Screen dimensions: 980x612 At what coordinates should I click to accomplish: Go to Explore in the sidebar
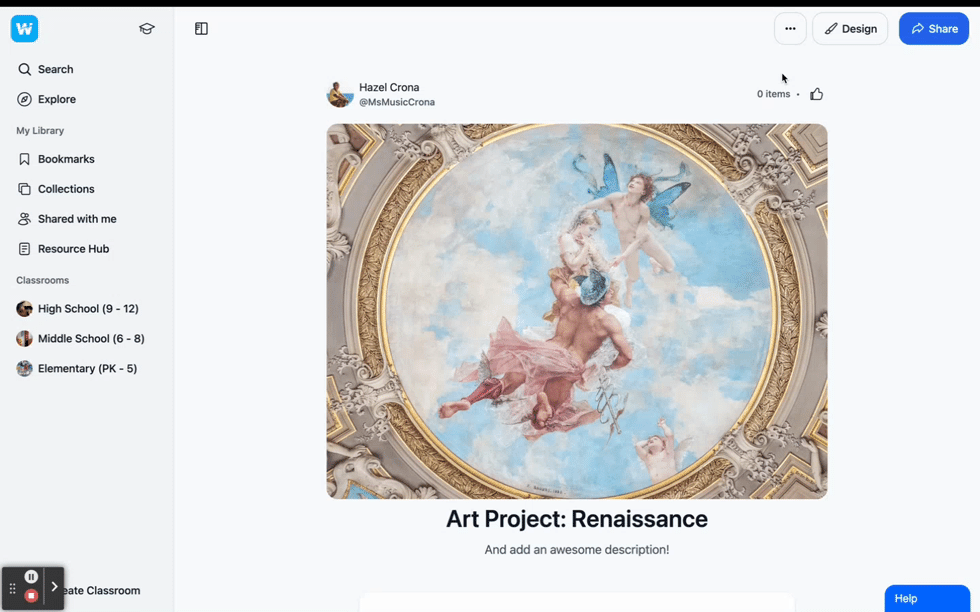[56, 99]
